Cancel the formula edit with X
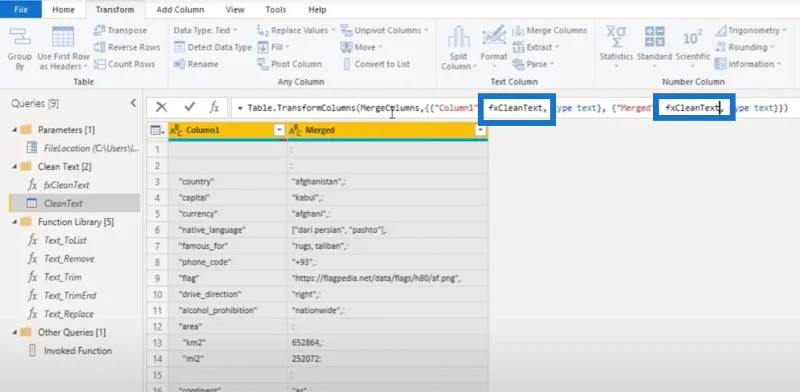 (161, 107)
